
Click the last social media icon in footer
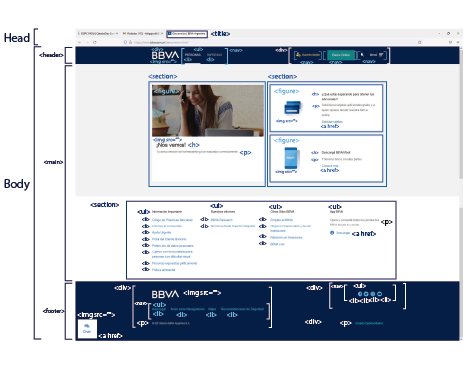coord(379,294)
